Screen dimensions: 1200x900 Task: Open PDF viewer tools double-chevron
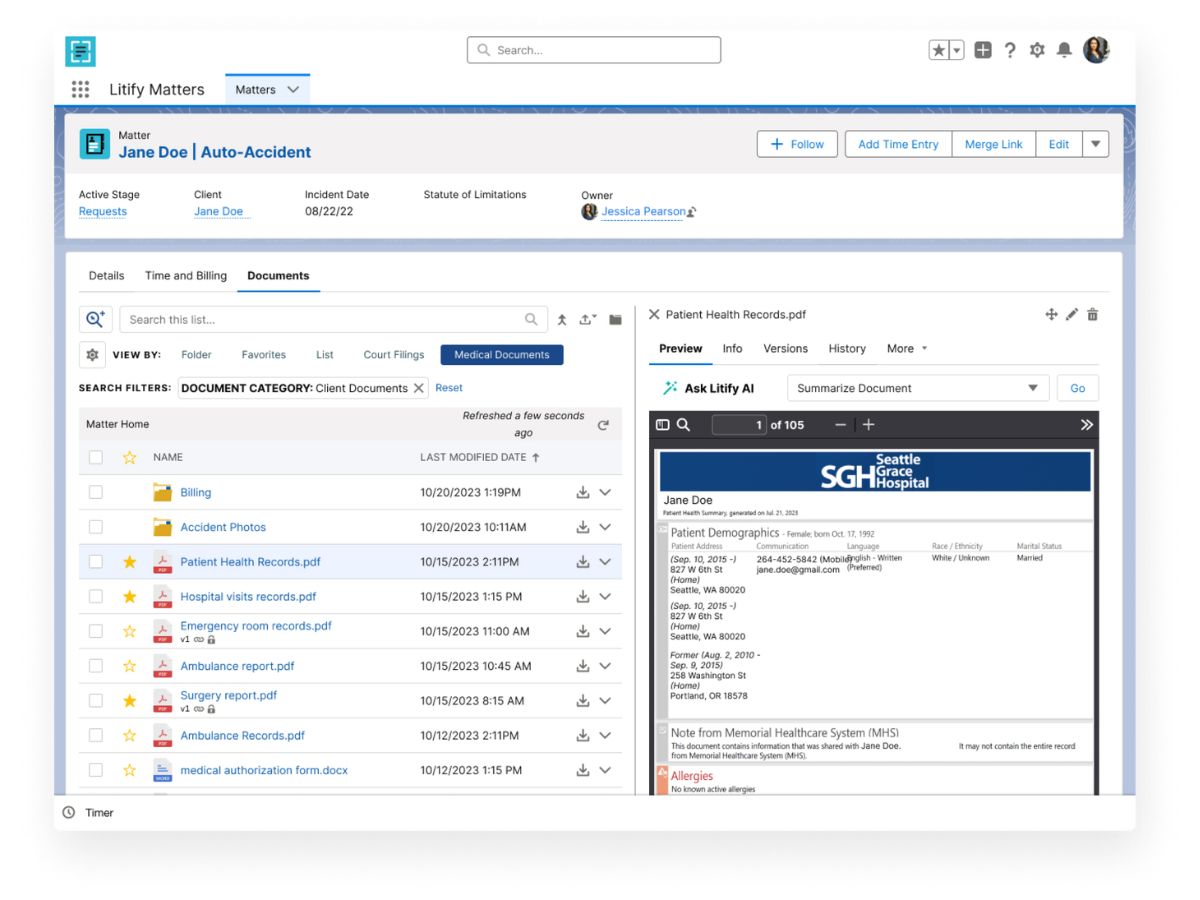pyautogui.click(x=1087, y=425)
